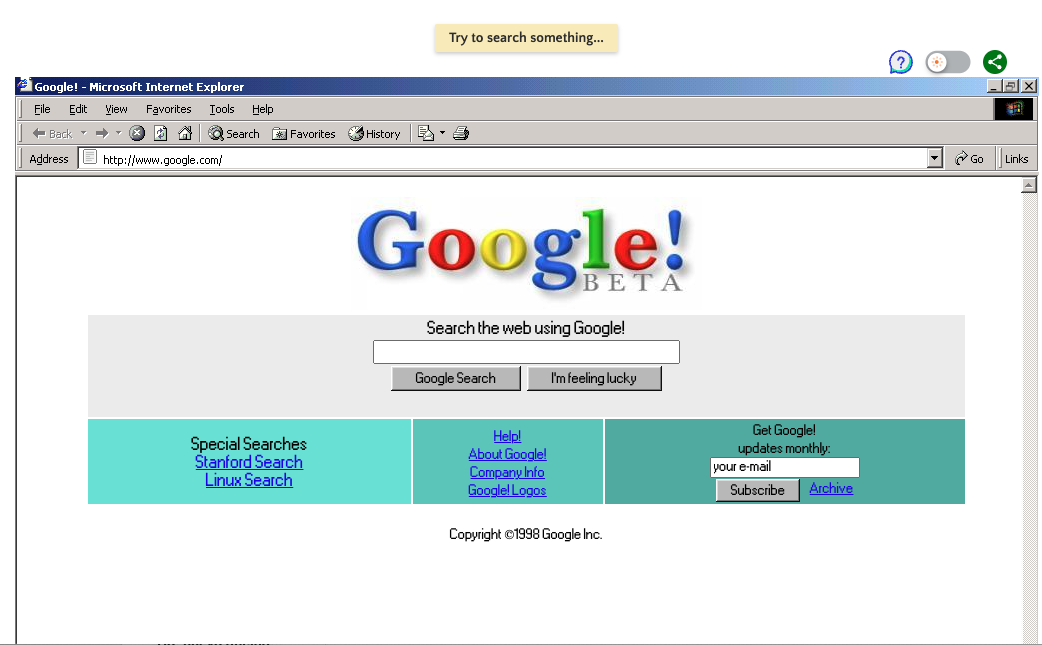This screenshot has width=1042, height=645.
Task: Open the View menu
Action: coord(116,109)
